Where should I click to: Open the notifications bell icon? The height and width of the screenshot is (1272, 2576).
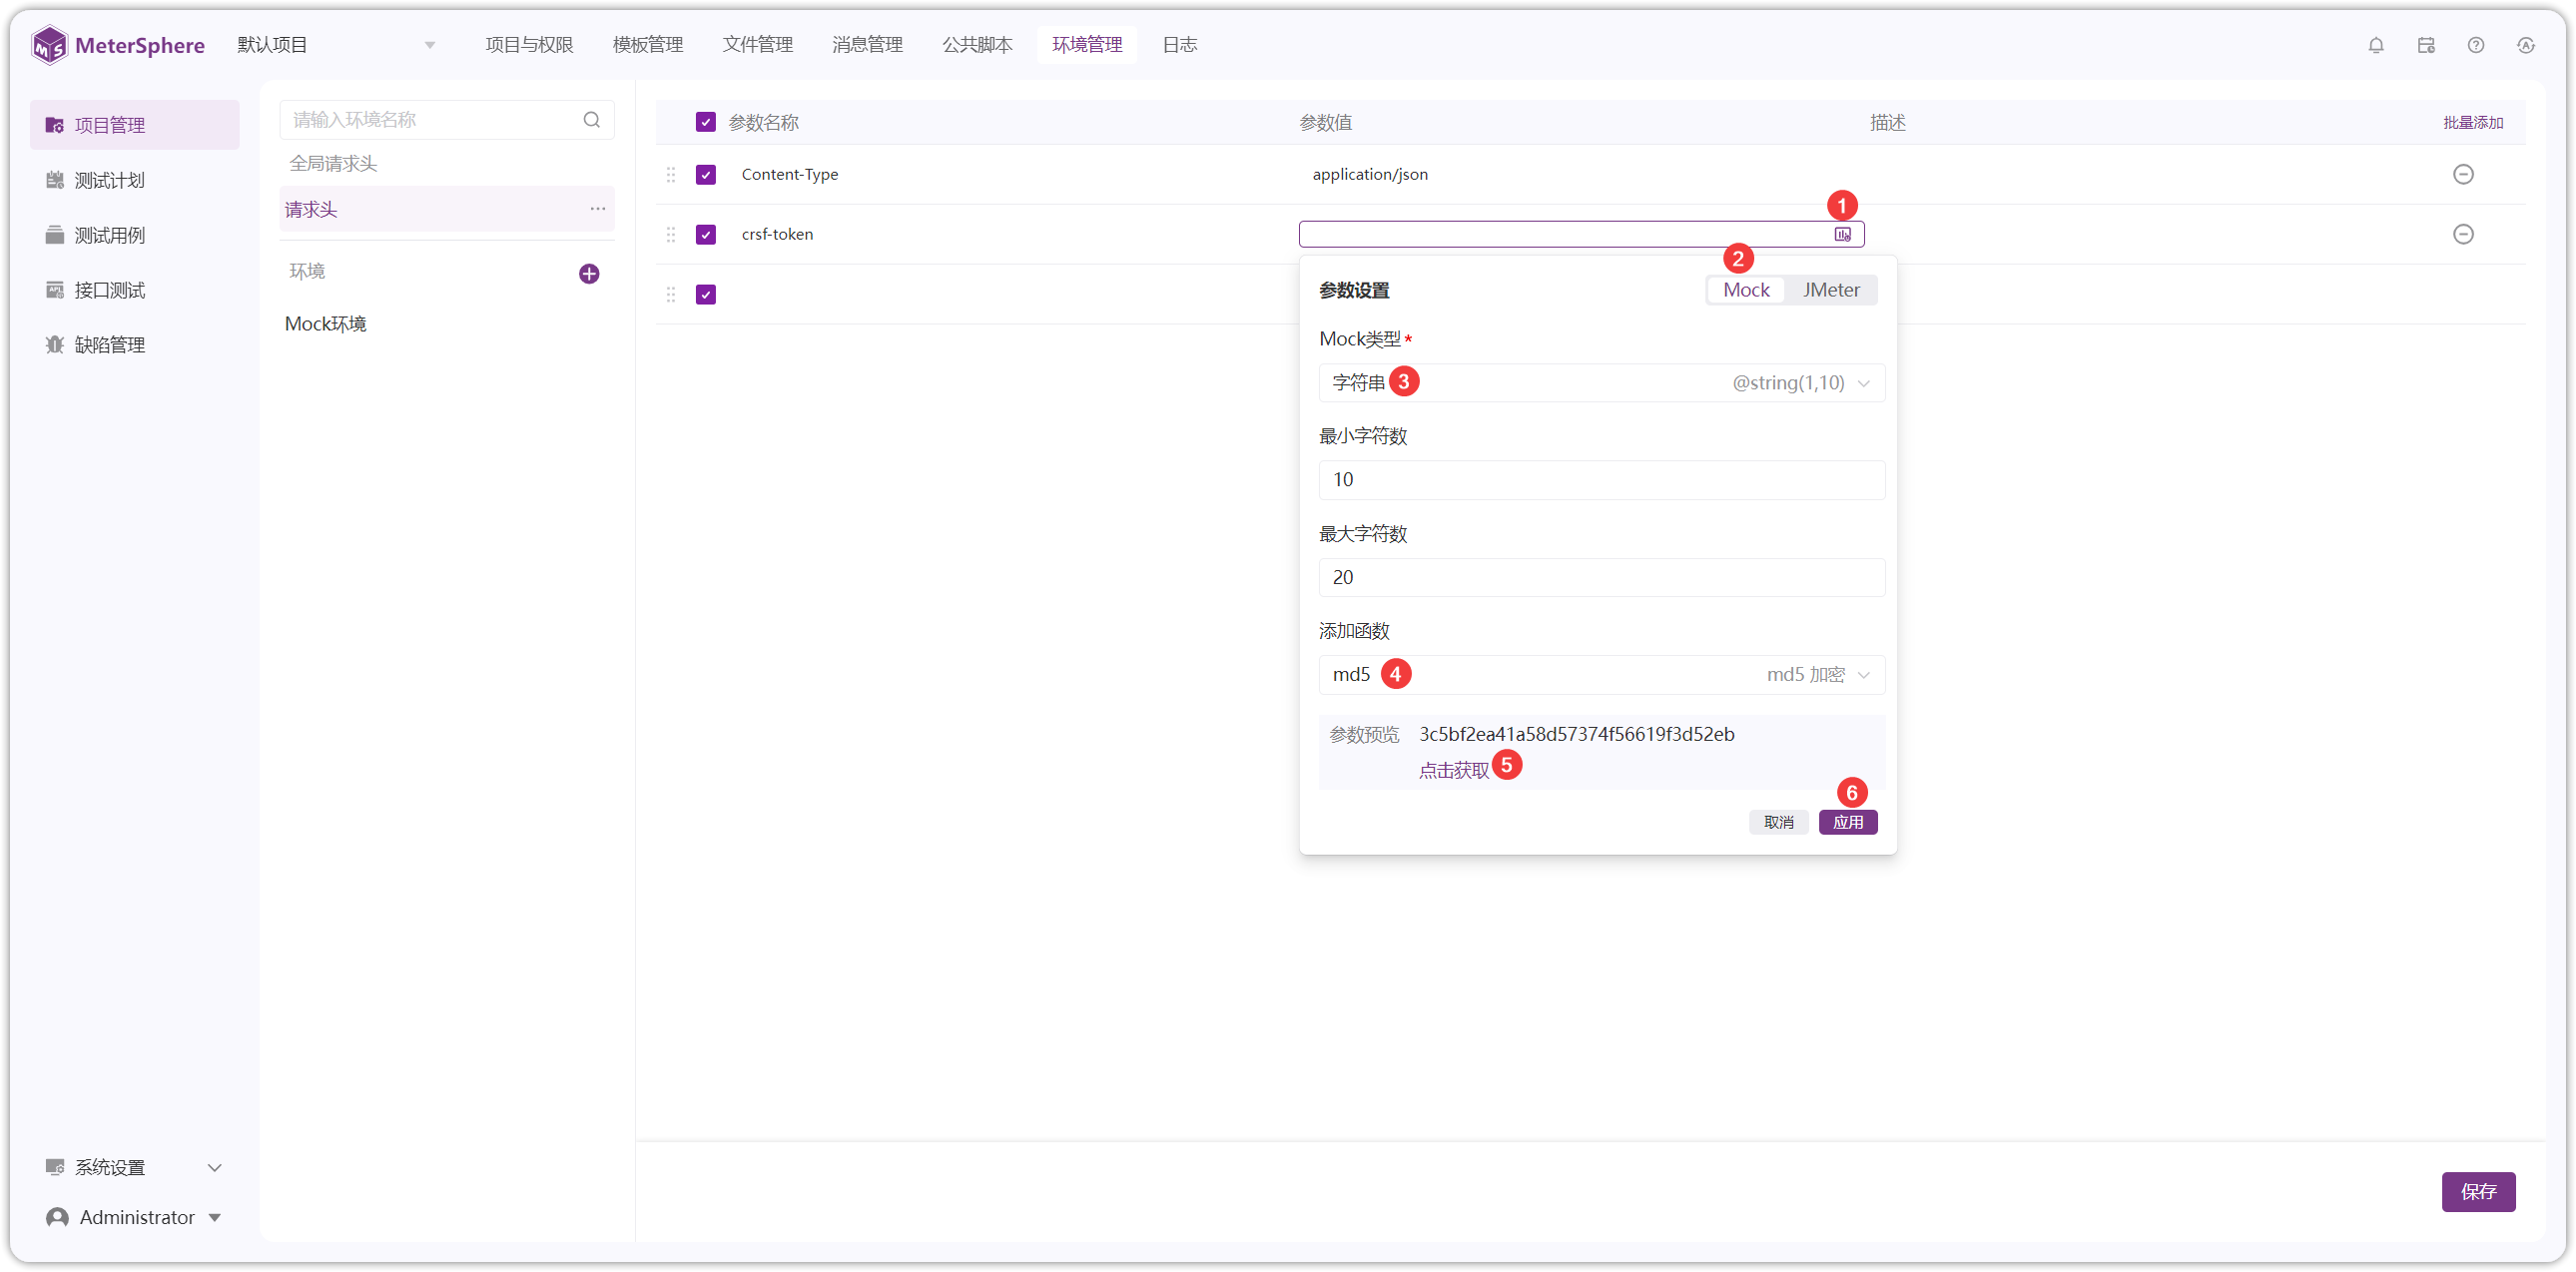pyautogui.click(x=2376, y=45)
